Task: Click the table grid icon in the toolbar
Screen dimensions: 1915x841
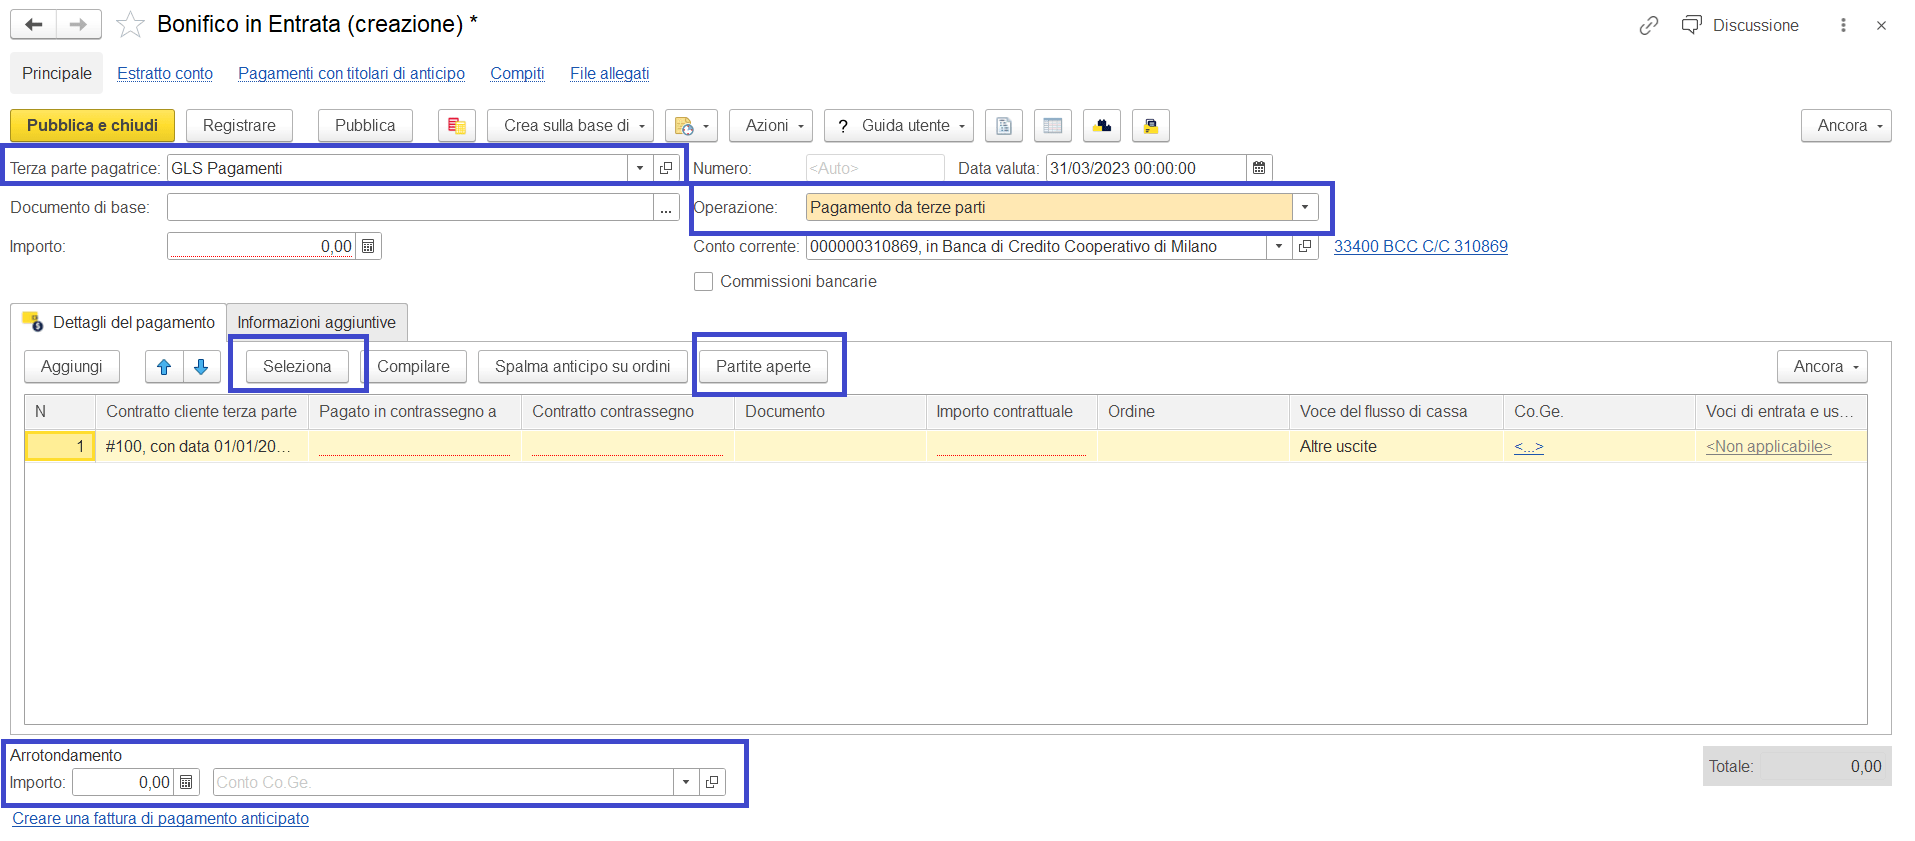Action: (x=1053, y=126)
